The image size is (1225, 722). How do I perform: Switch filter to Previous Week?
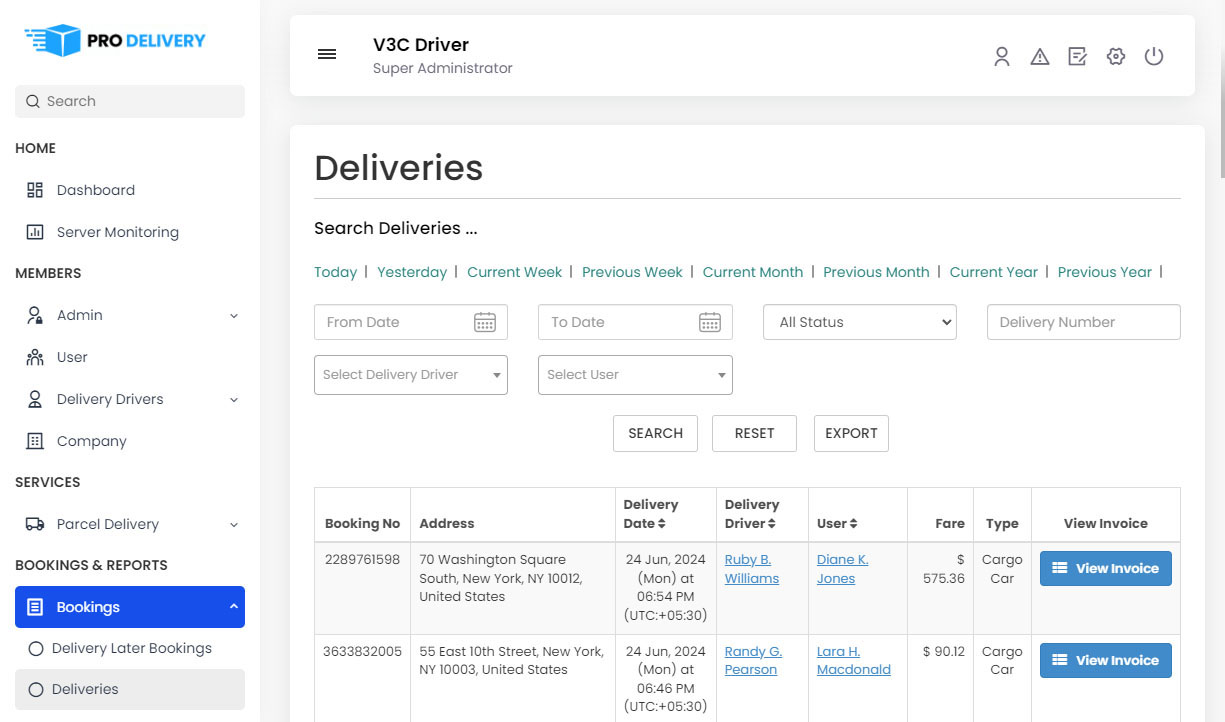pyautogui.click(x=632, y=272)
